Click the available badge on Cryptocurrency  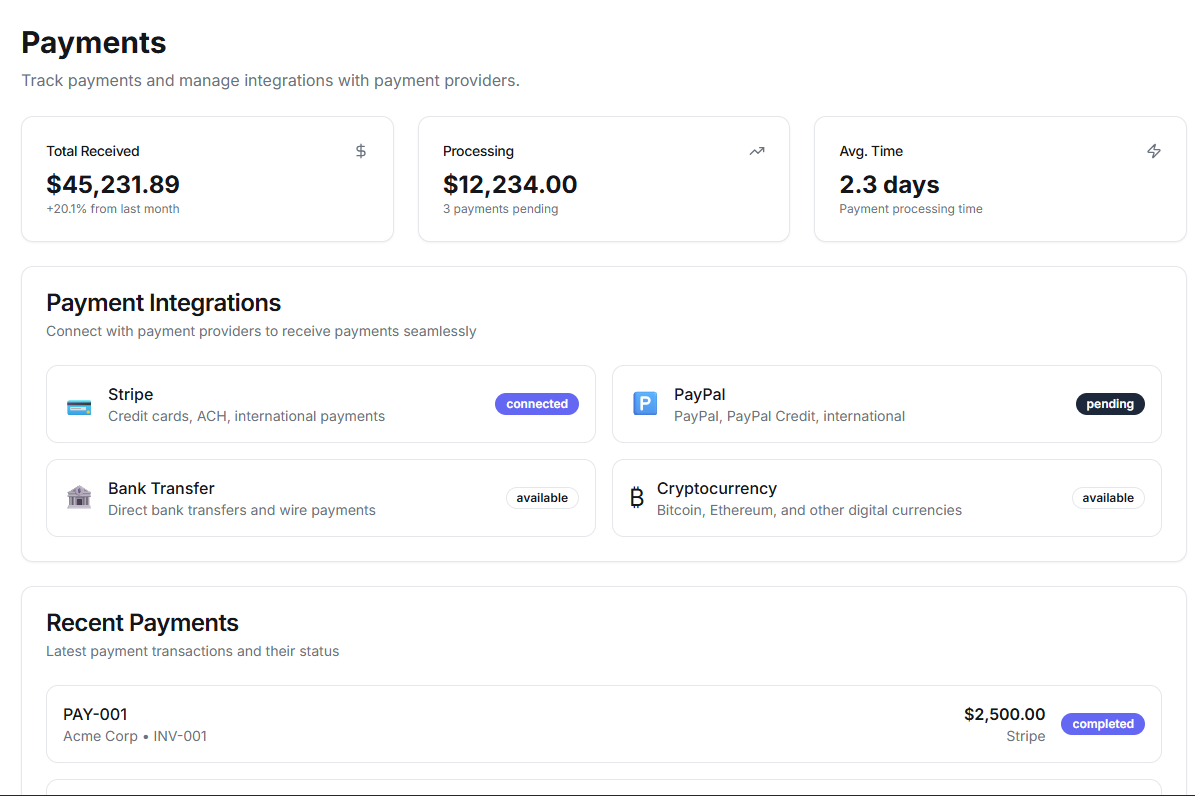1108,497
